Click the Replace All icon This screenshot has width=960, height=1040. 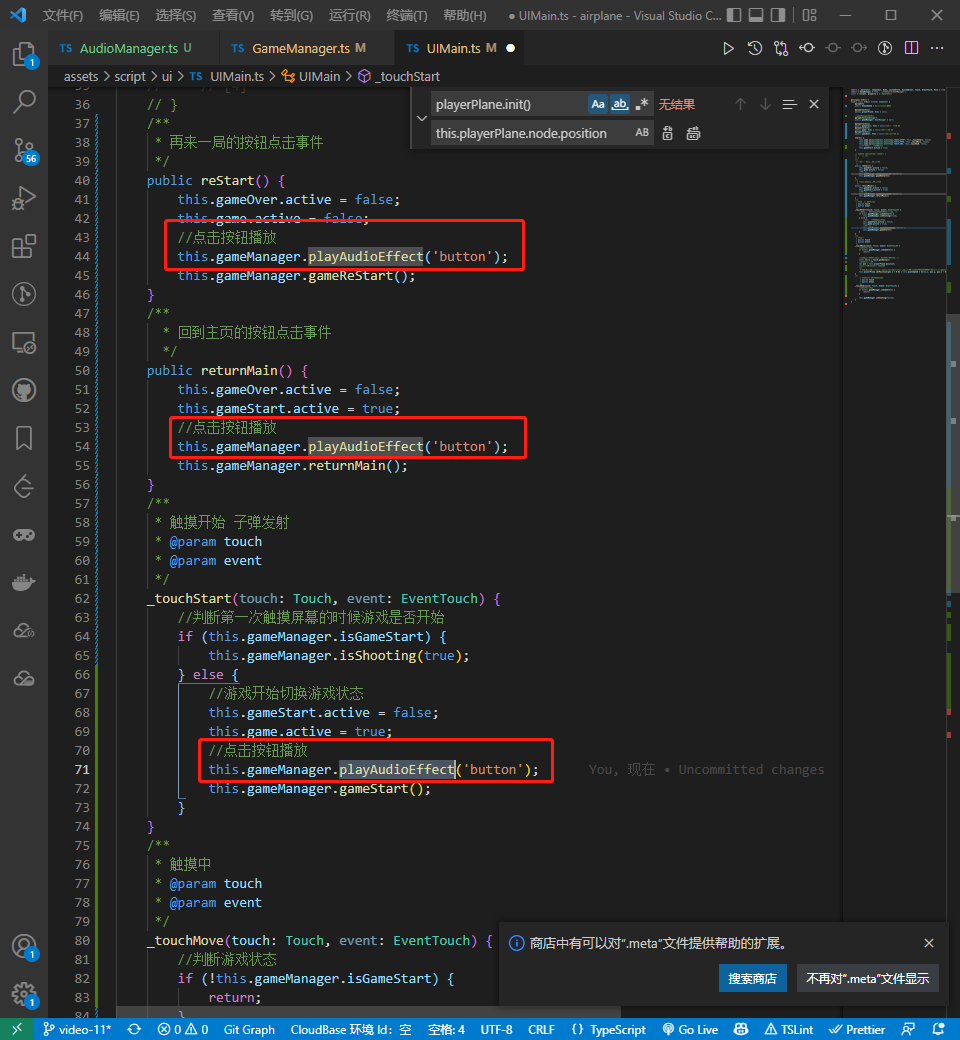(x=693, y=133)
